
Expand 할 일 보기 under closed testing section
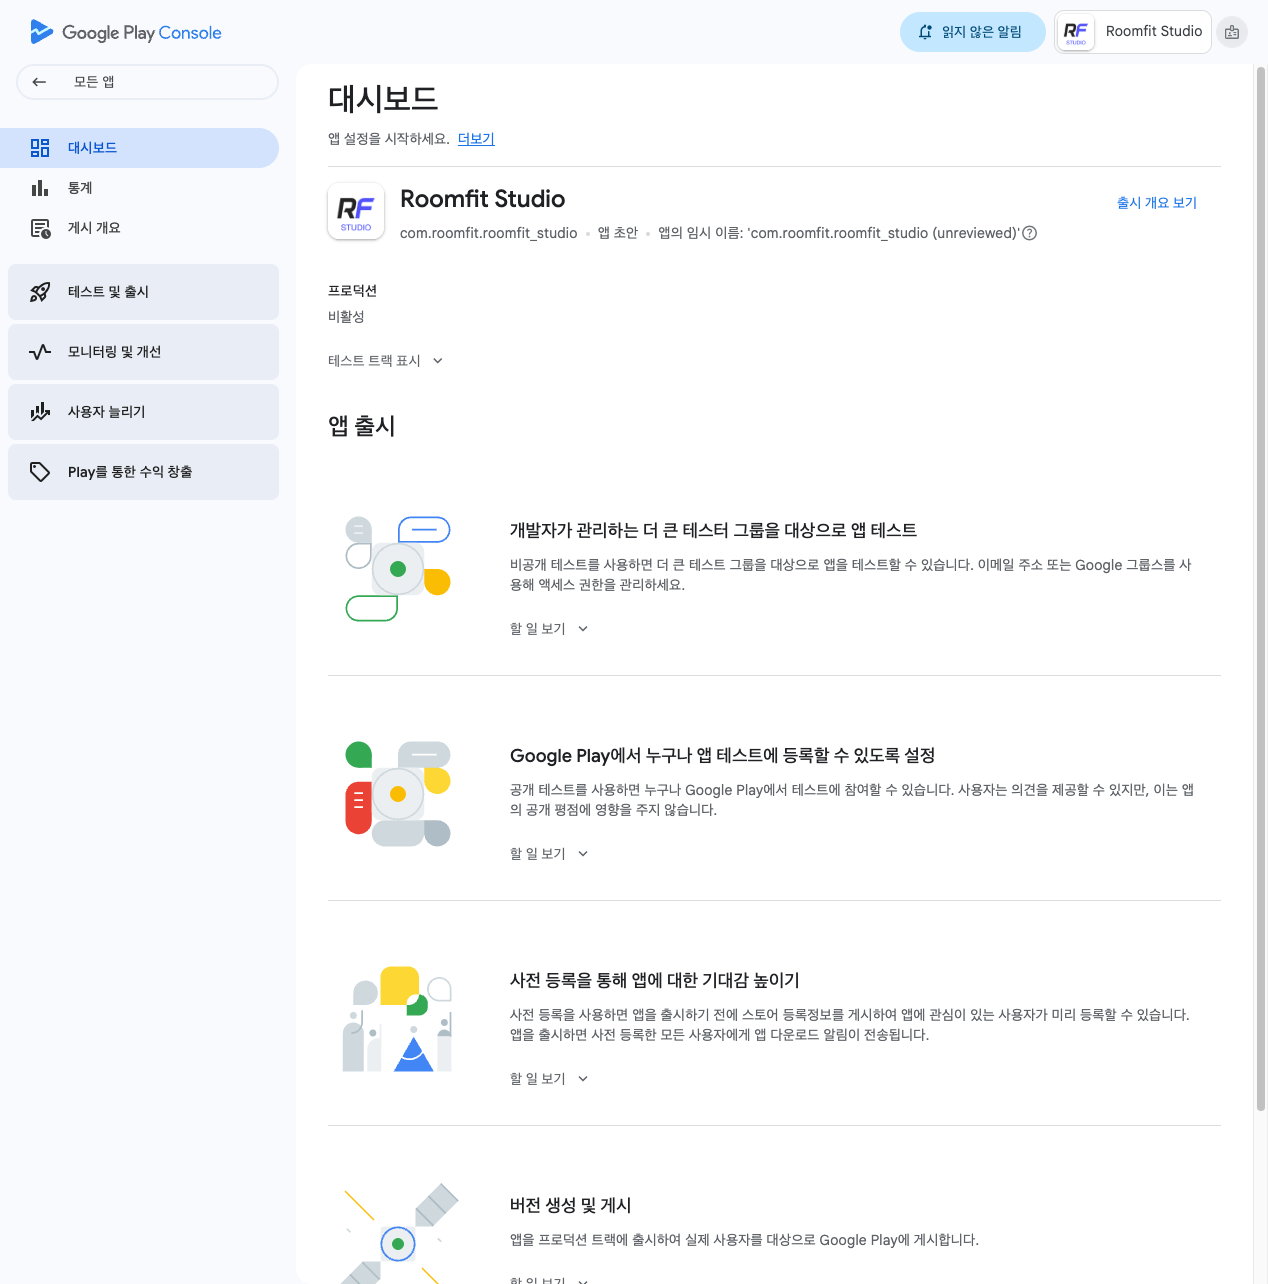549,629
